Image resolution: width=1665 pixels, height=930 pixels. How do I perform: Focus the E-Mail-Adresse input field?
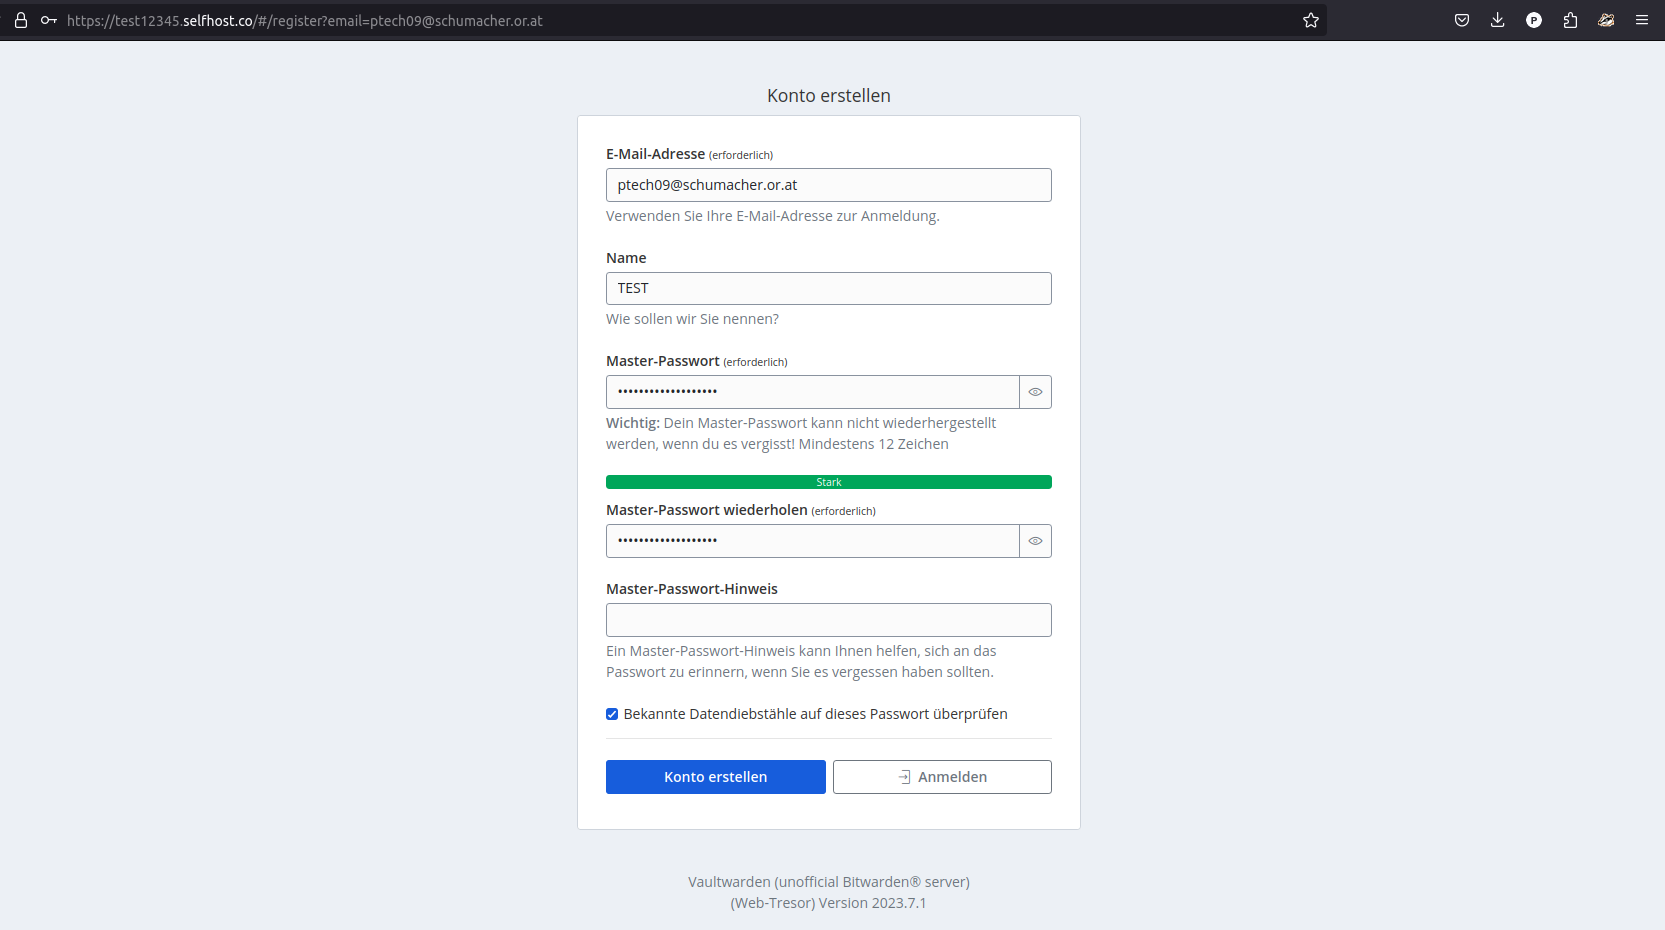(x=828, y=185)
